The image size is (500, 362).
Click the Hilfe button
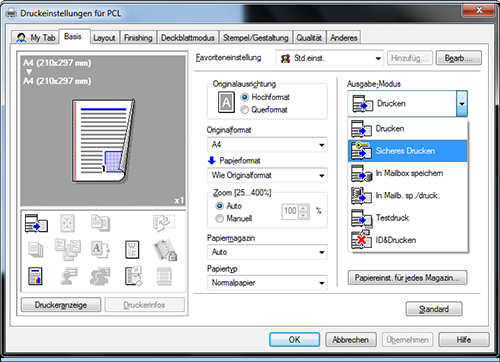pyautogui.click(x=464, y=340)
